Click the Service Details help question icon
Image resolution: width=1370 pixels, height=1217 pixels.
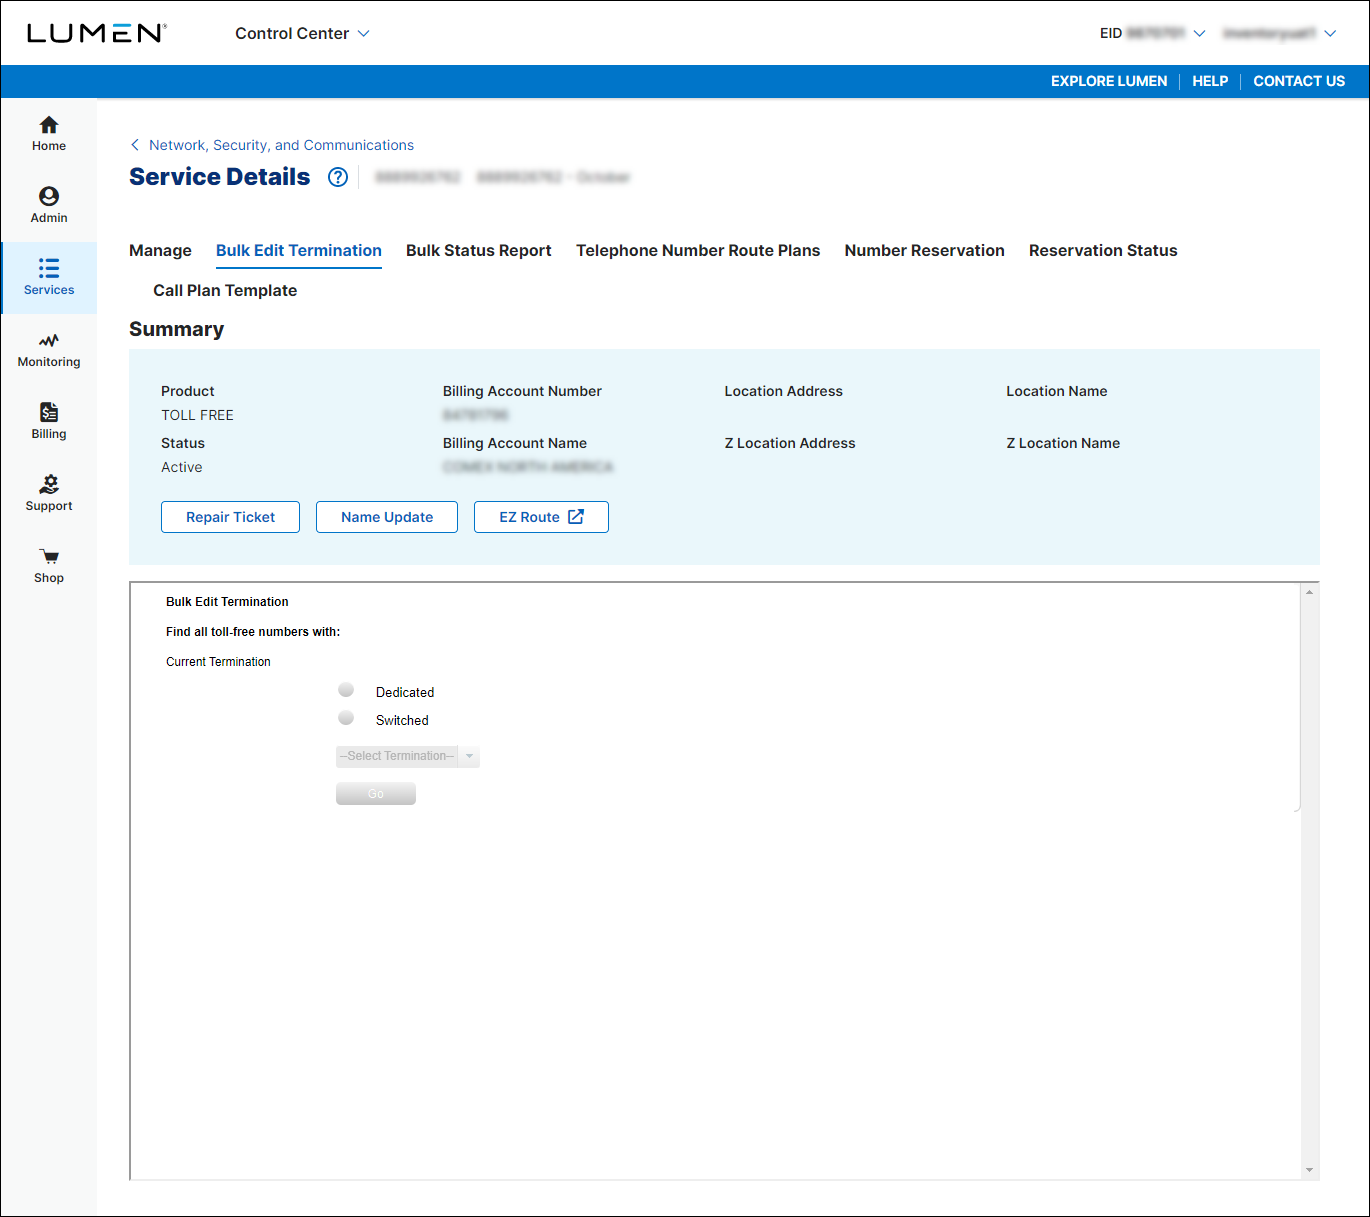pos(338,177)
